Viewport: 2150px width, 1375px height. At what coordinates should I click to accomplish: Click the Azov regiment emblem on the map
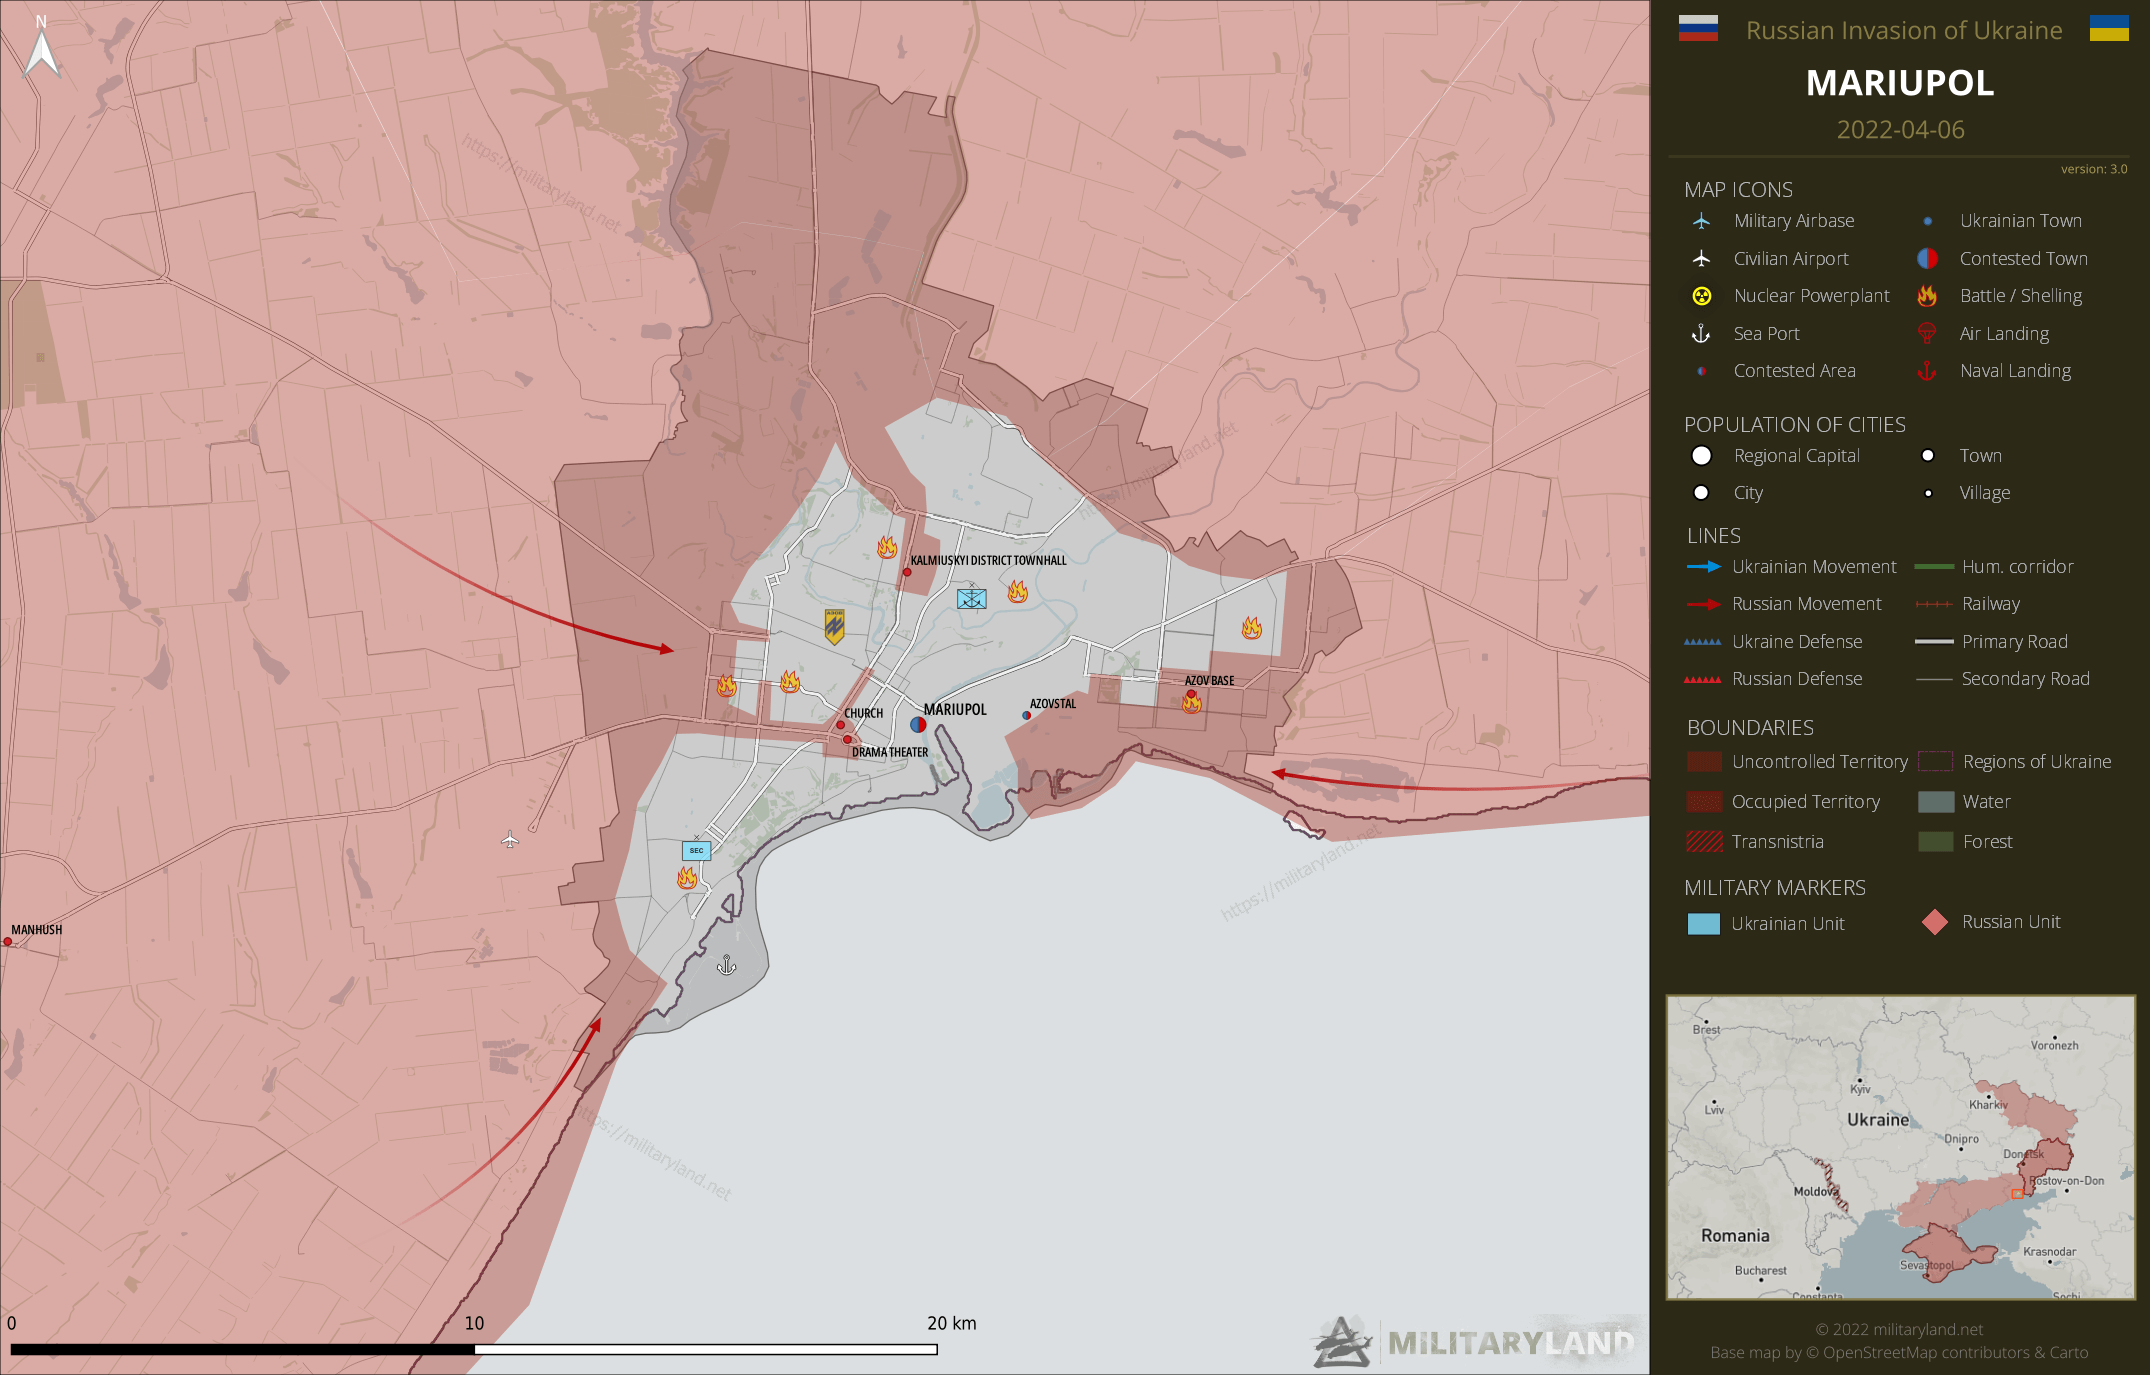pyautogui.click(x=834, y=626)
